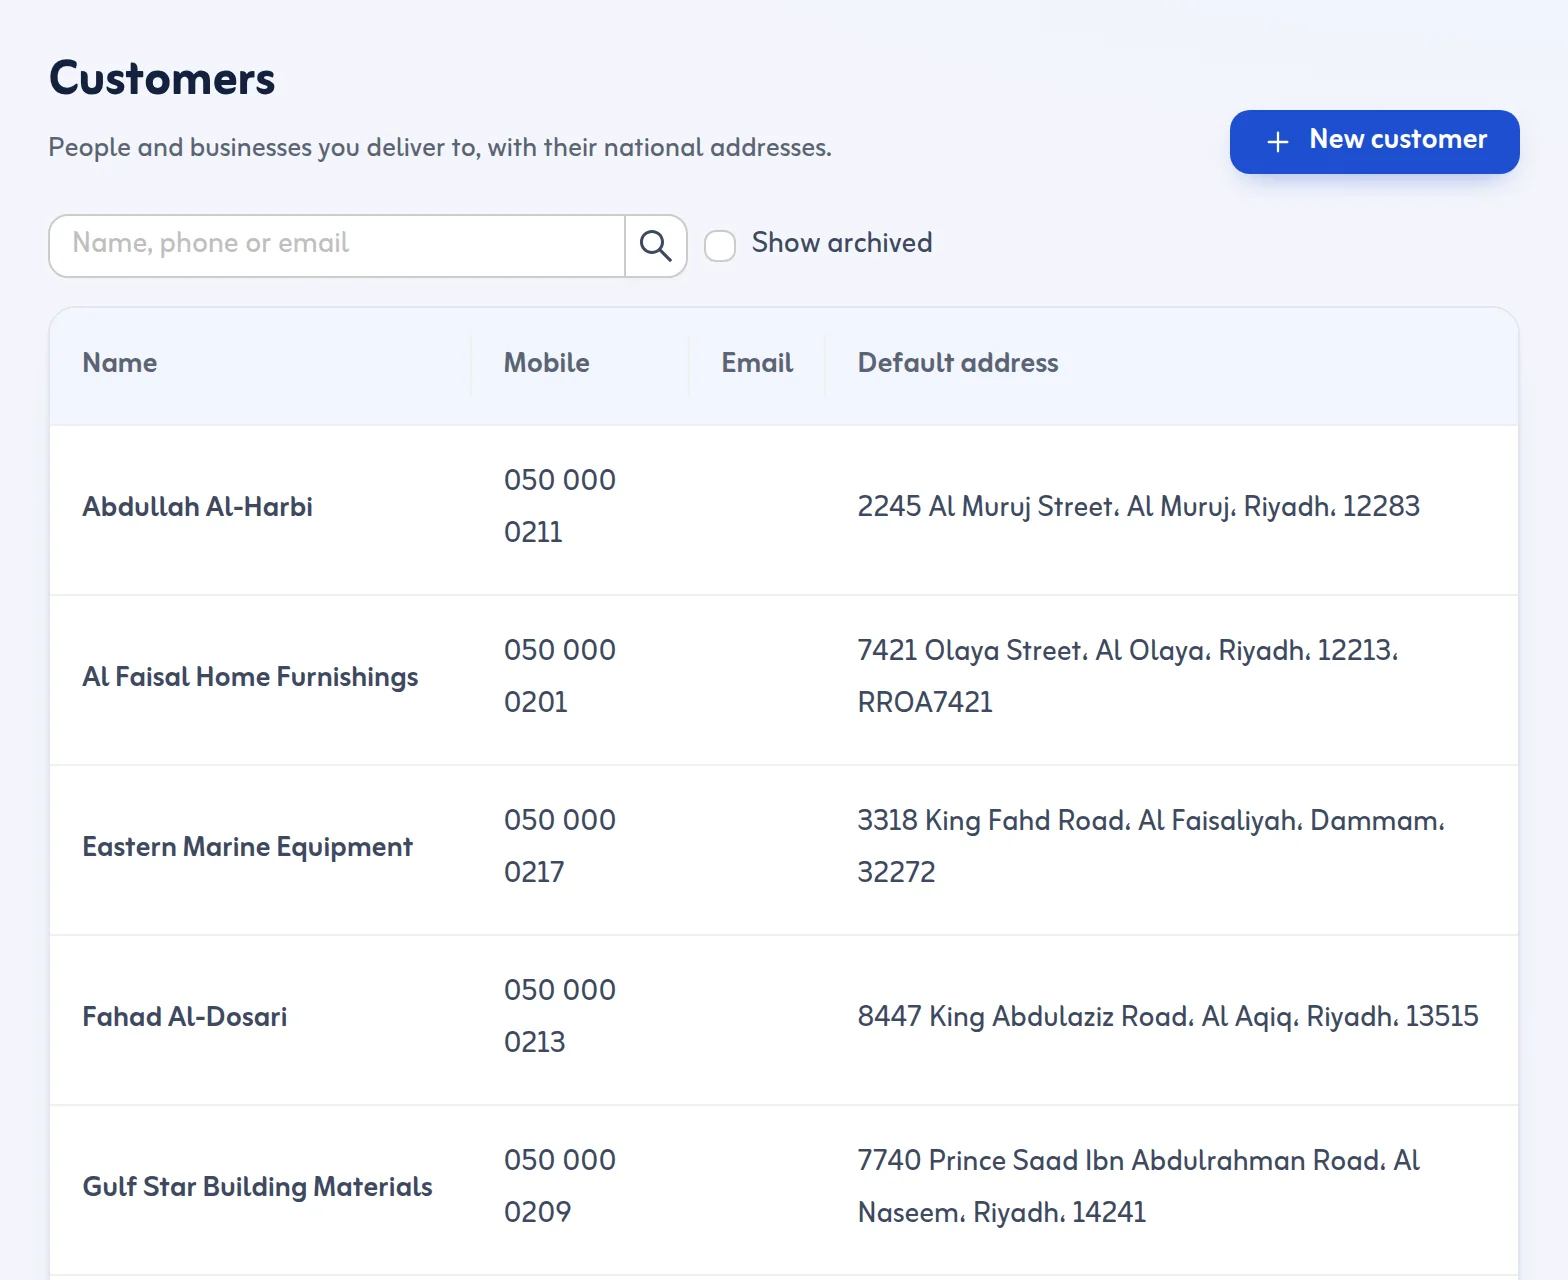
Task: Click mobile number 050 000 0211
Action: (x=560, y=506)
